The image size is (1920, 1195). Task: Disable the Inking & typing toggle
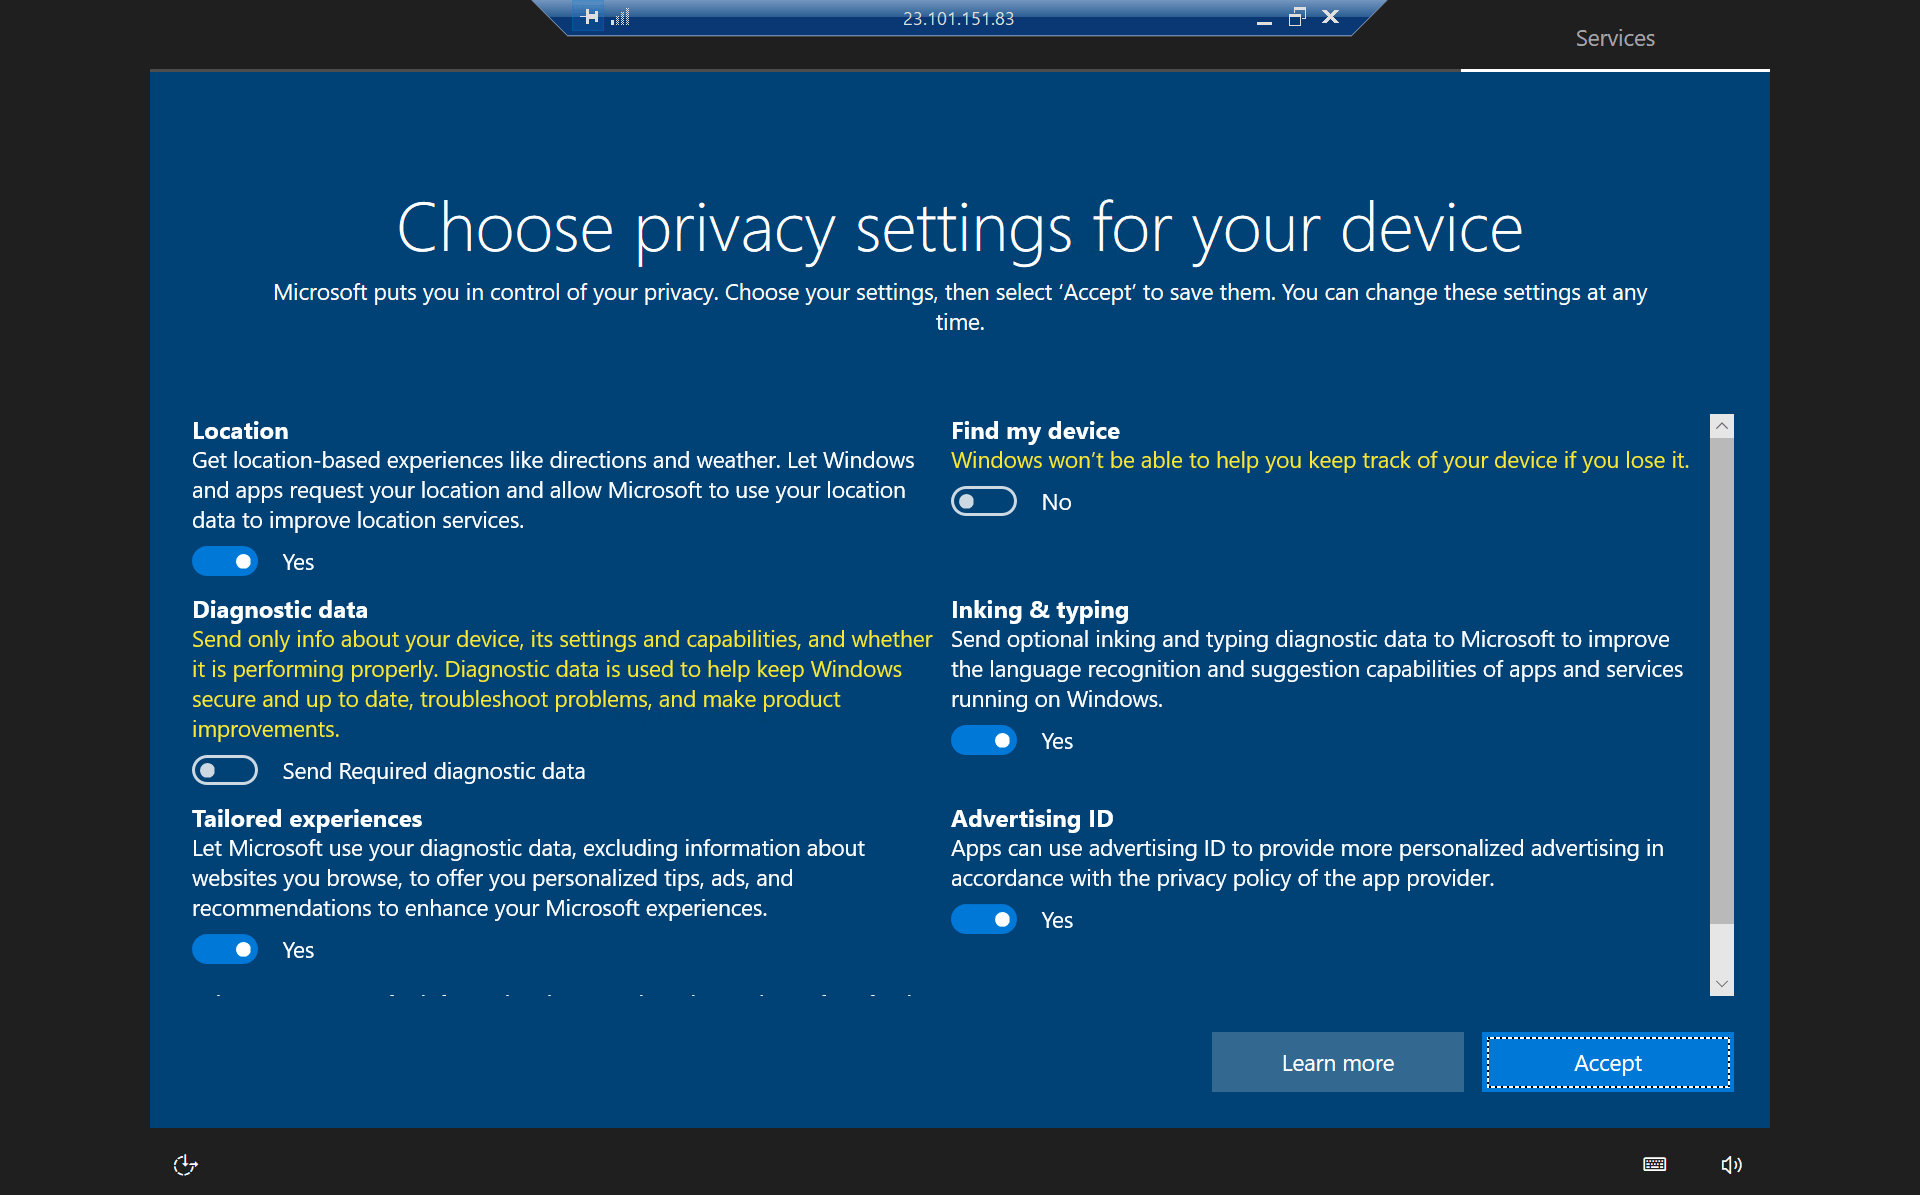click(983, 740)
